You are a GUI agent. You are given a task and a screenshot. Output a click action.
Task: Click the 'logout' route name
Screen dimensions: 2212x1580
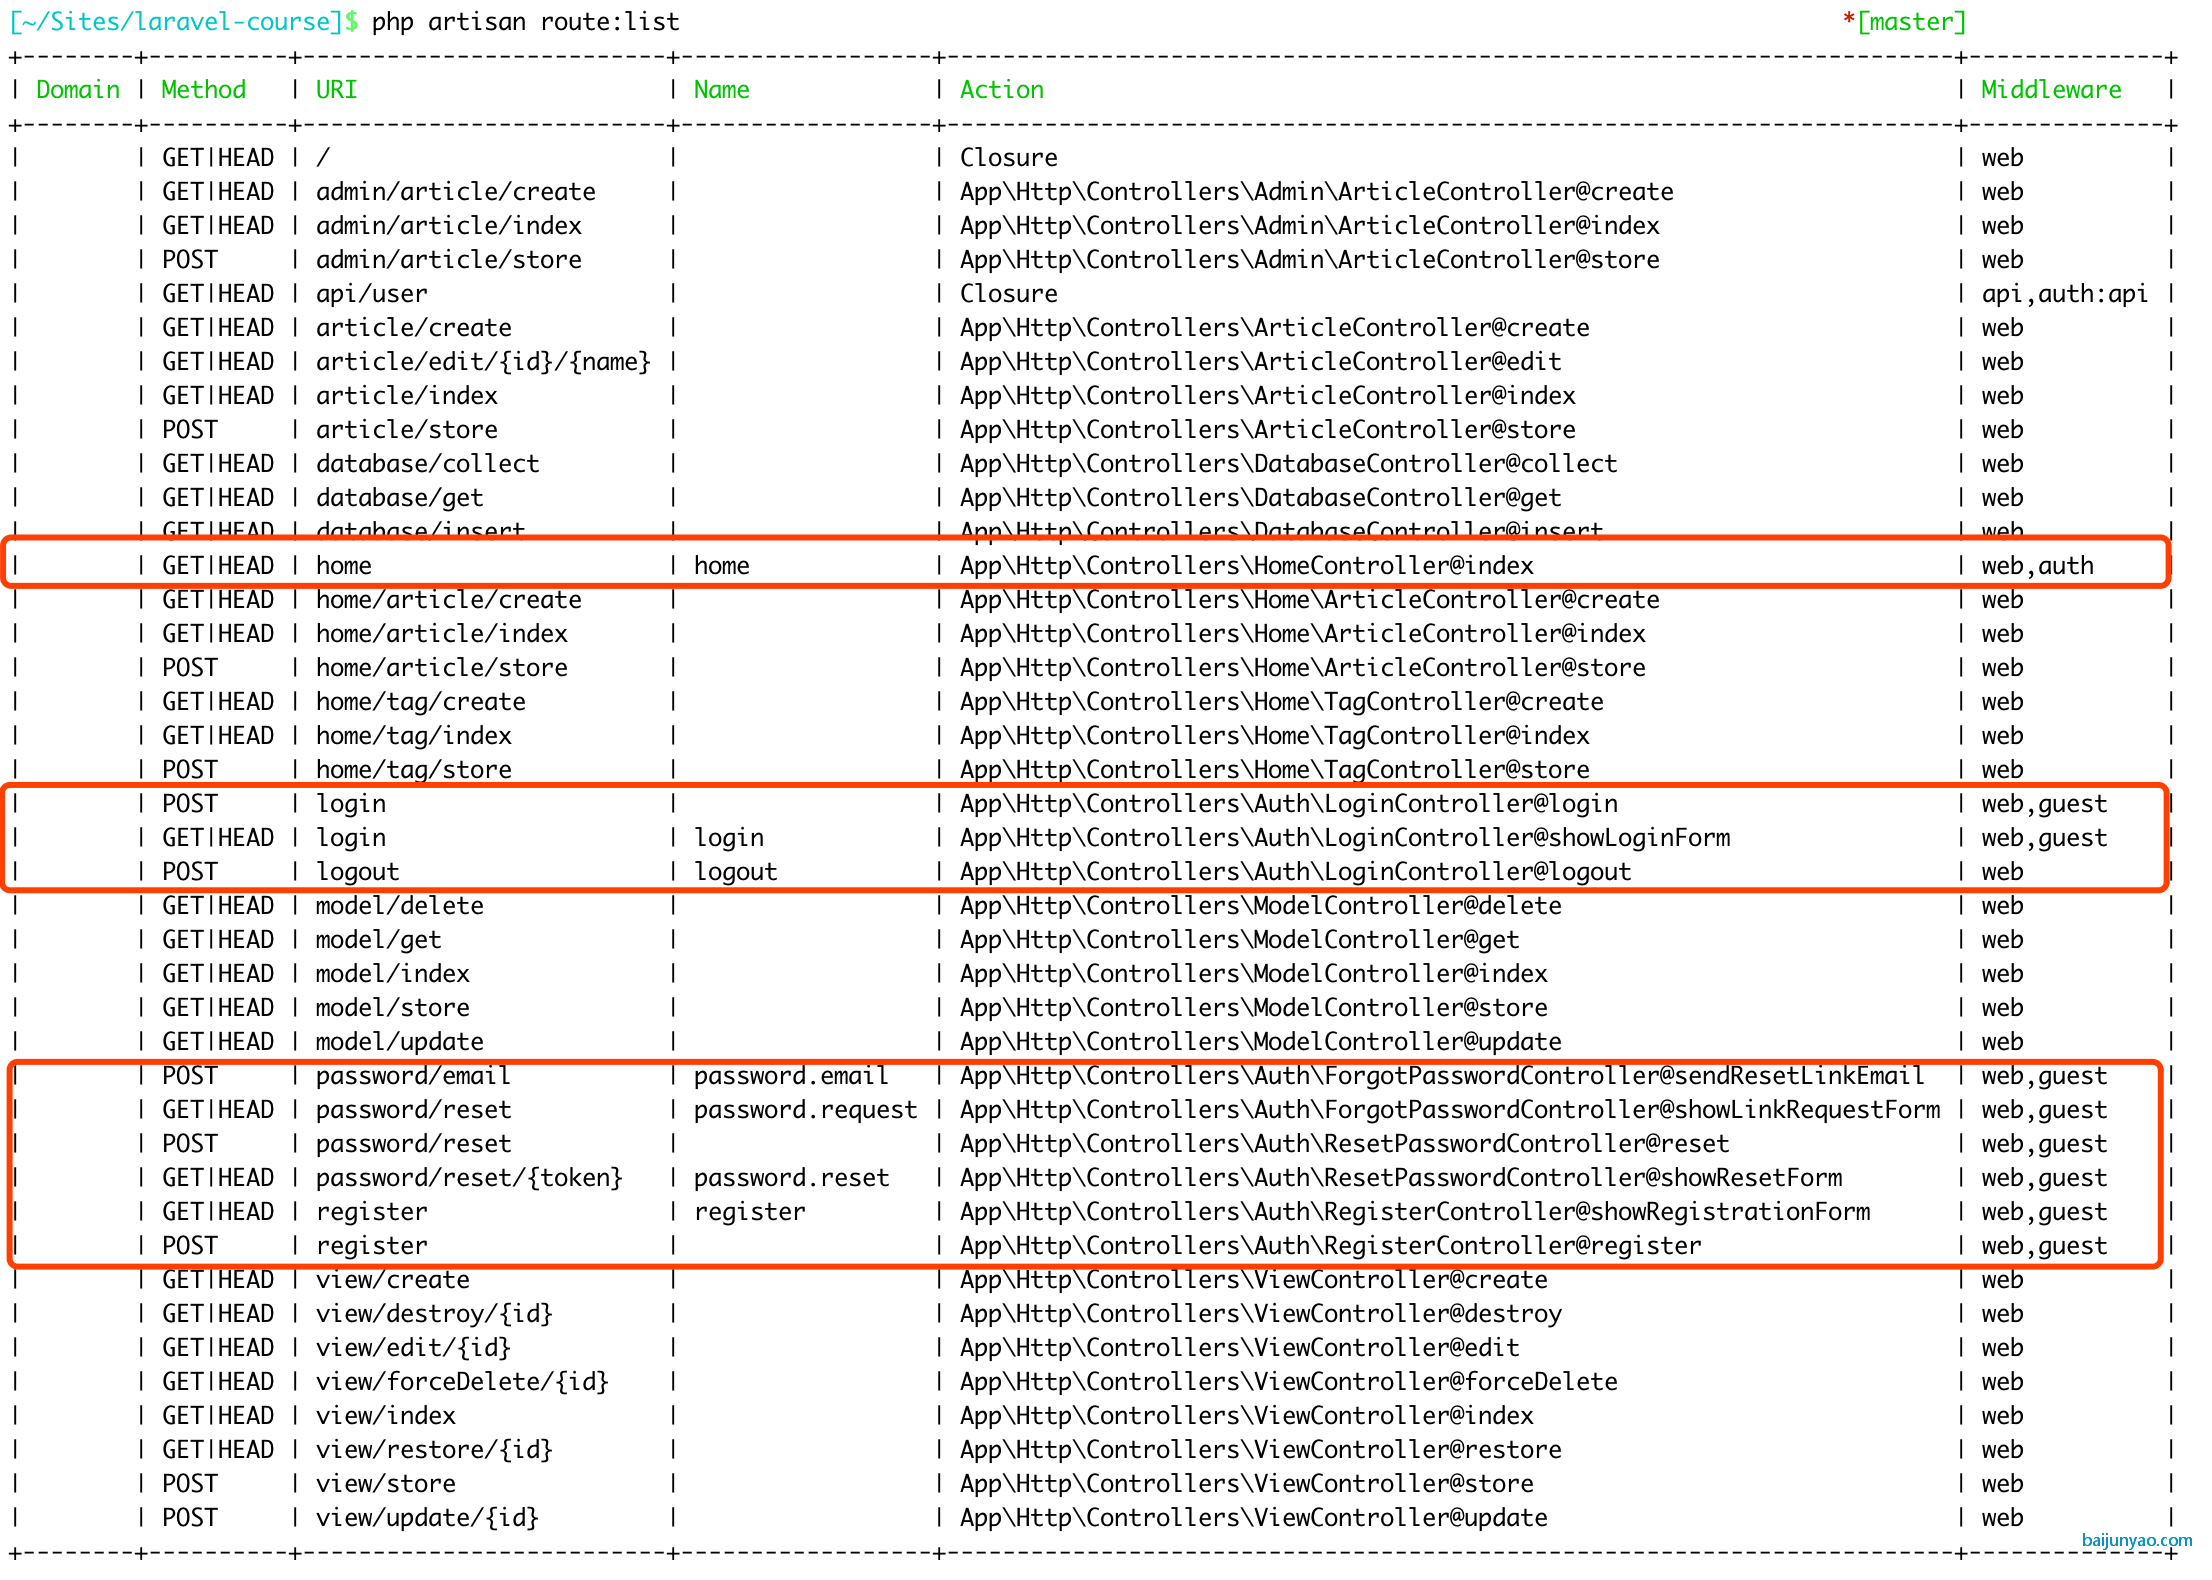point(735,872)
